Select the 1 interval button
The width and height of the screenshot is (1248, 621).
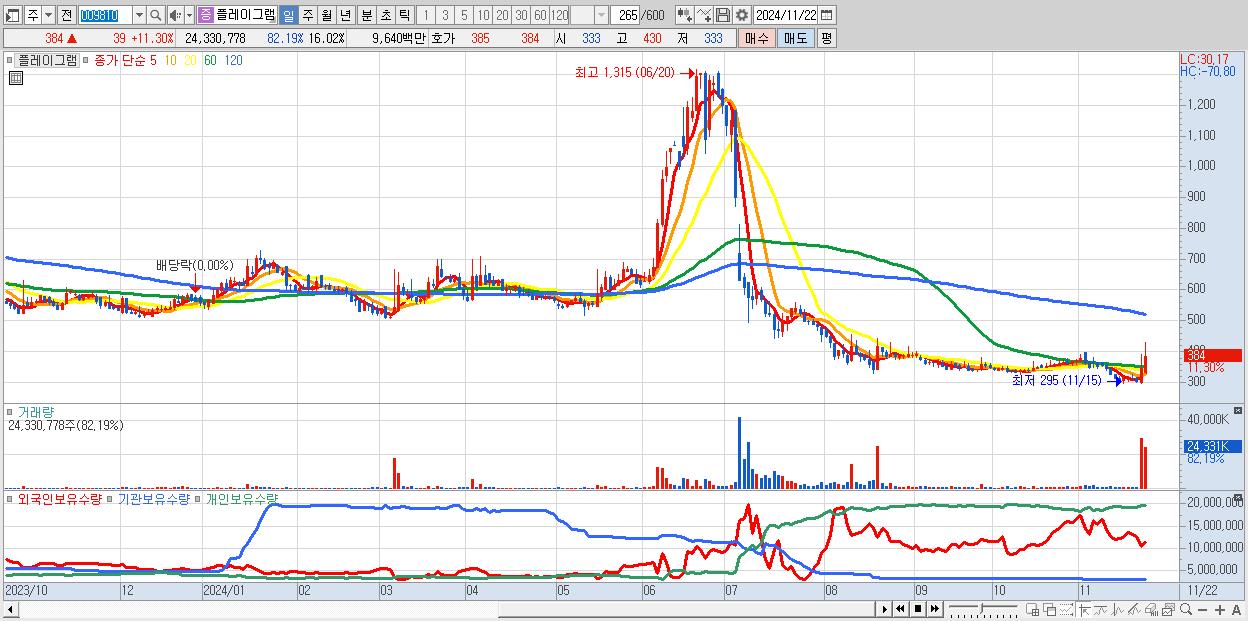(426, 15)
